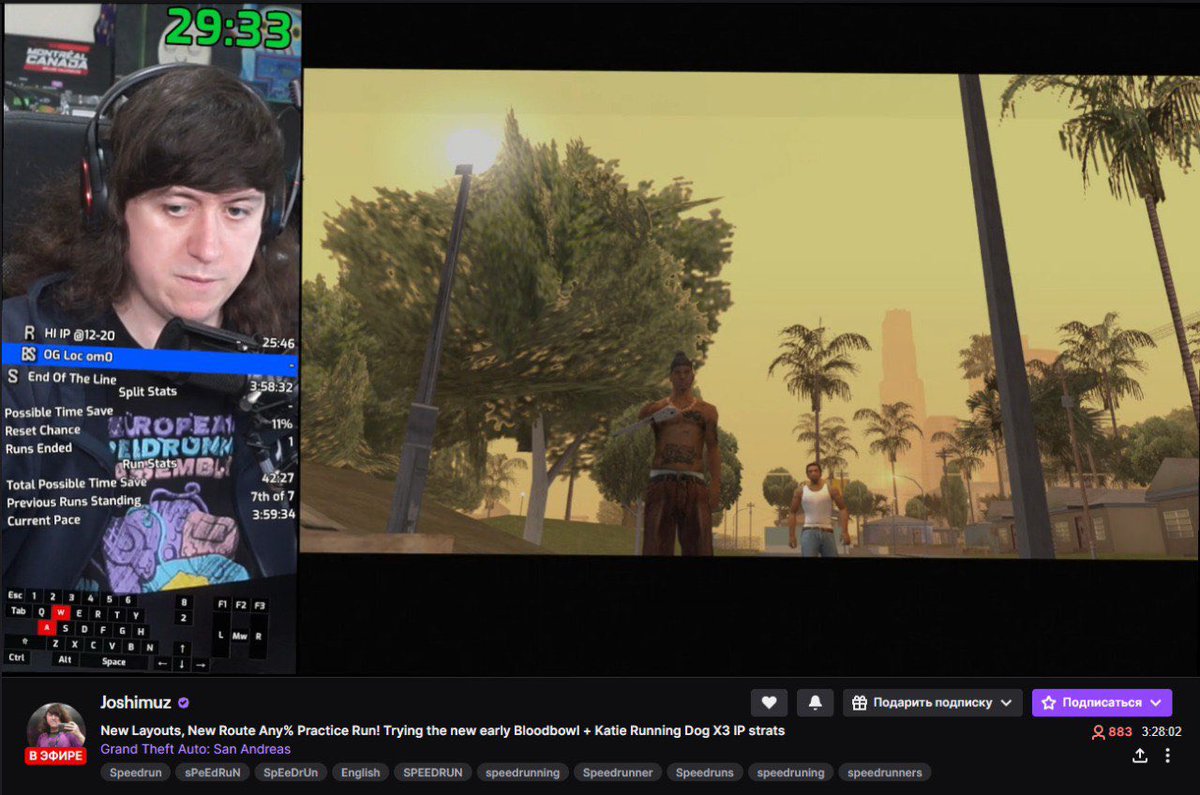The width and height of the screenshot is (1200, 795).
Task: Click the Alt key on the keyboard overlay
Action: coord(65,660)
